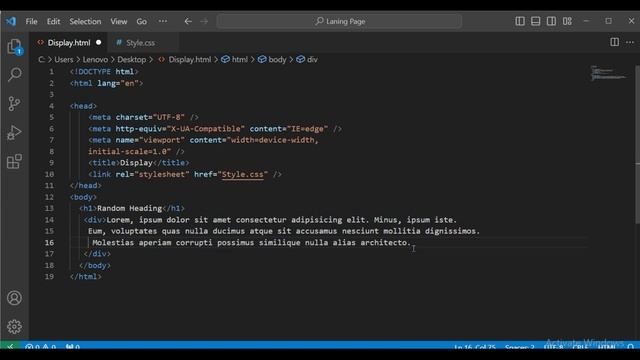Select the Desktop breadcrumb
The image size is (640, 360).
(131, 60)
